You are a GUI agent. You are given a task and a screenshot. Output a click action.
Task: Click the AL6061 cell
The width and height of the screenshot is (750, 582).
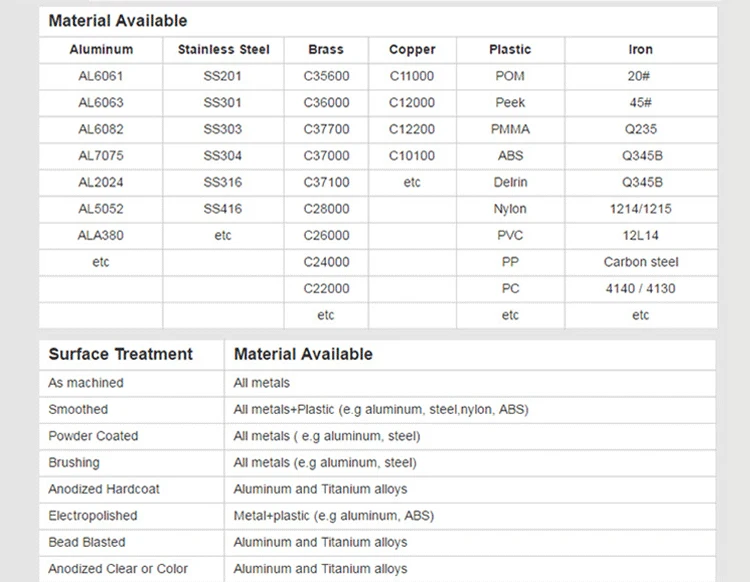point(100,76)
